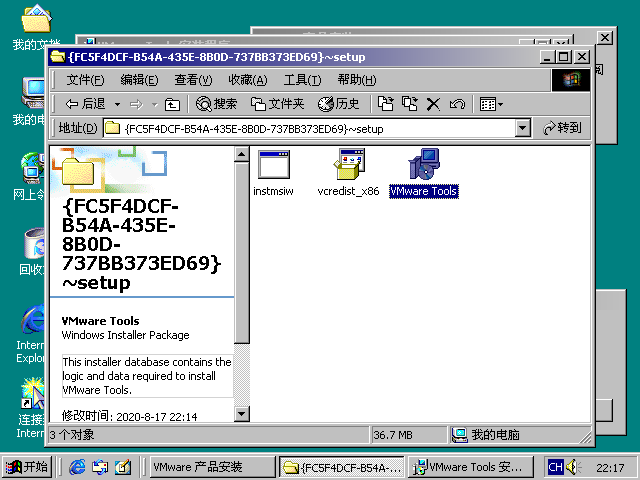Image resolution: width=640 pixels, height=480 pixels.
Task: Go up one folder level icon
Action: pos(172,104)
